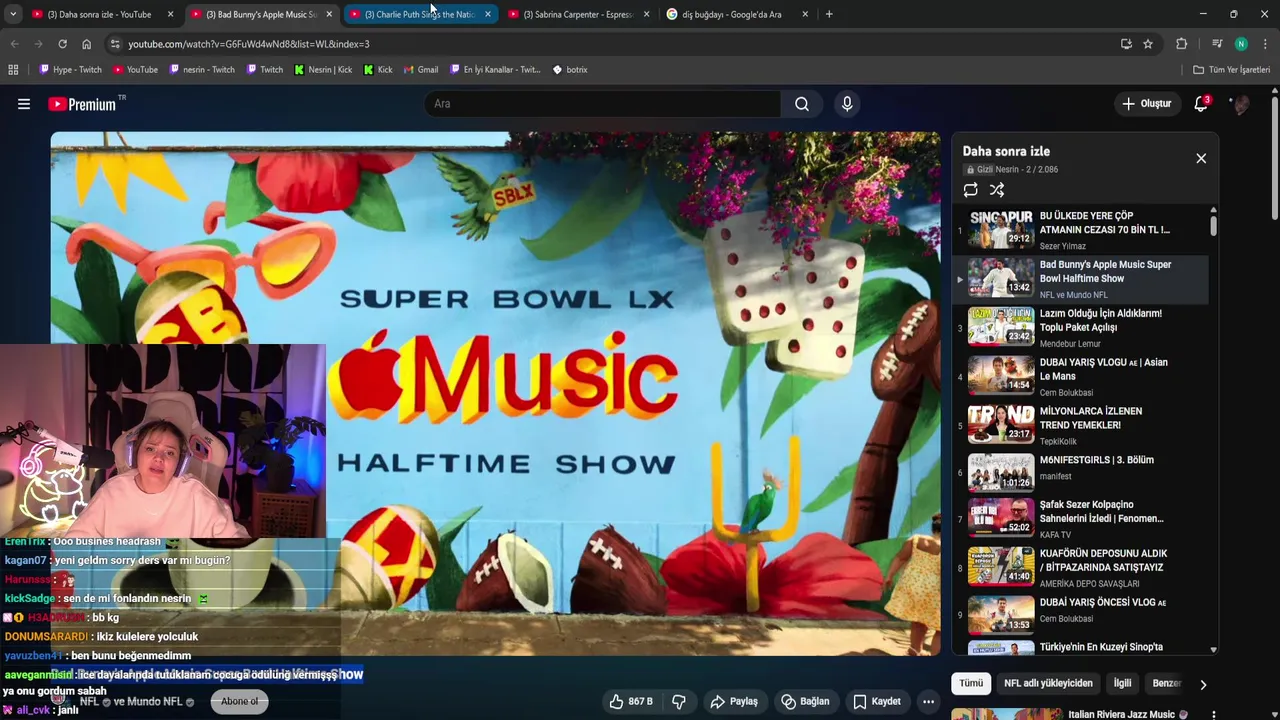Click the main video player
Screen dimensions: 1280x720
coord(495,393)
